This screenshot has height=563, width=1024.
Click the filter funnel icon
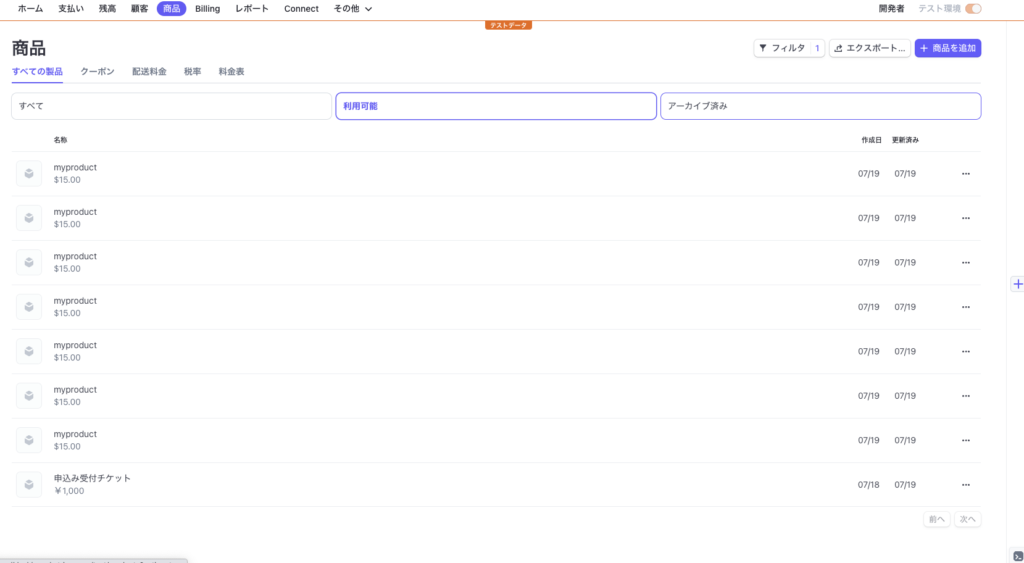763,48
